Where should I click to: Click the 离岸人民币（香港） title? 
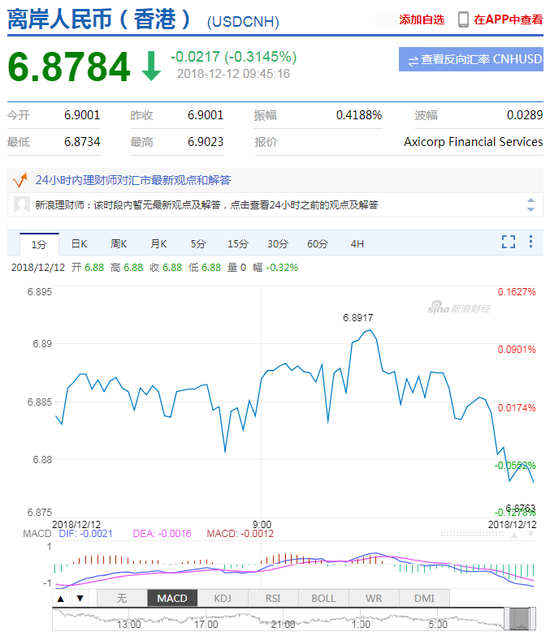tap(99, 19)
